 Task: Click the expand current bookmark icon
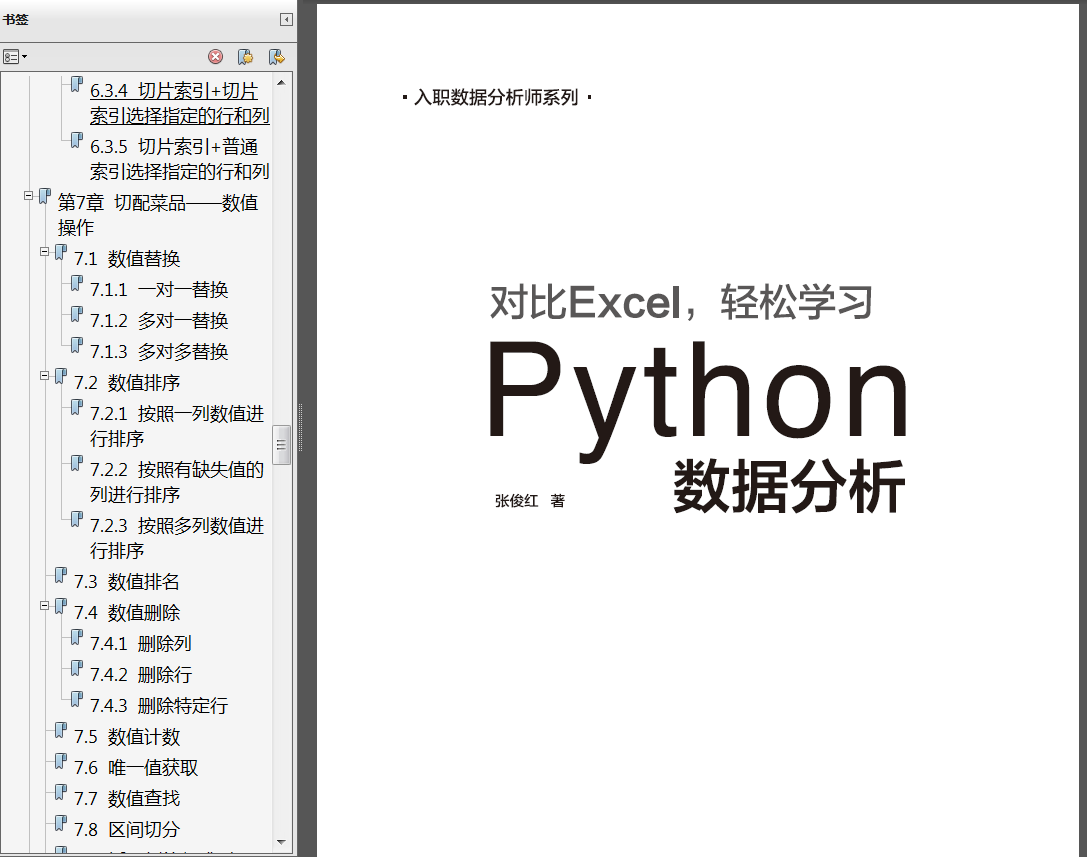click(277, 57)
